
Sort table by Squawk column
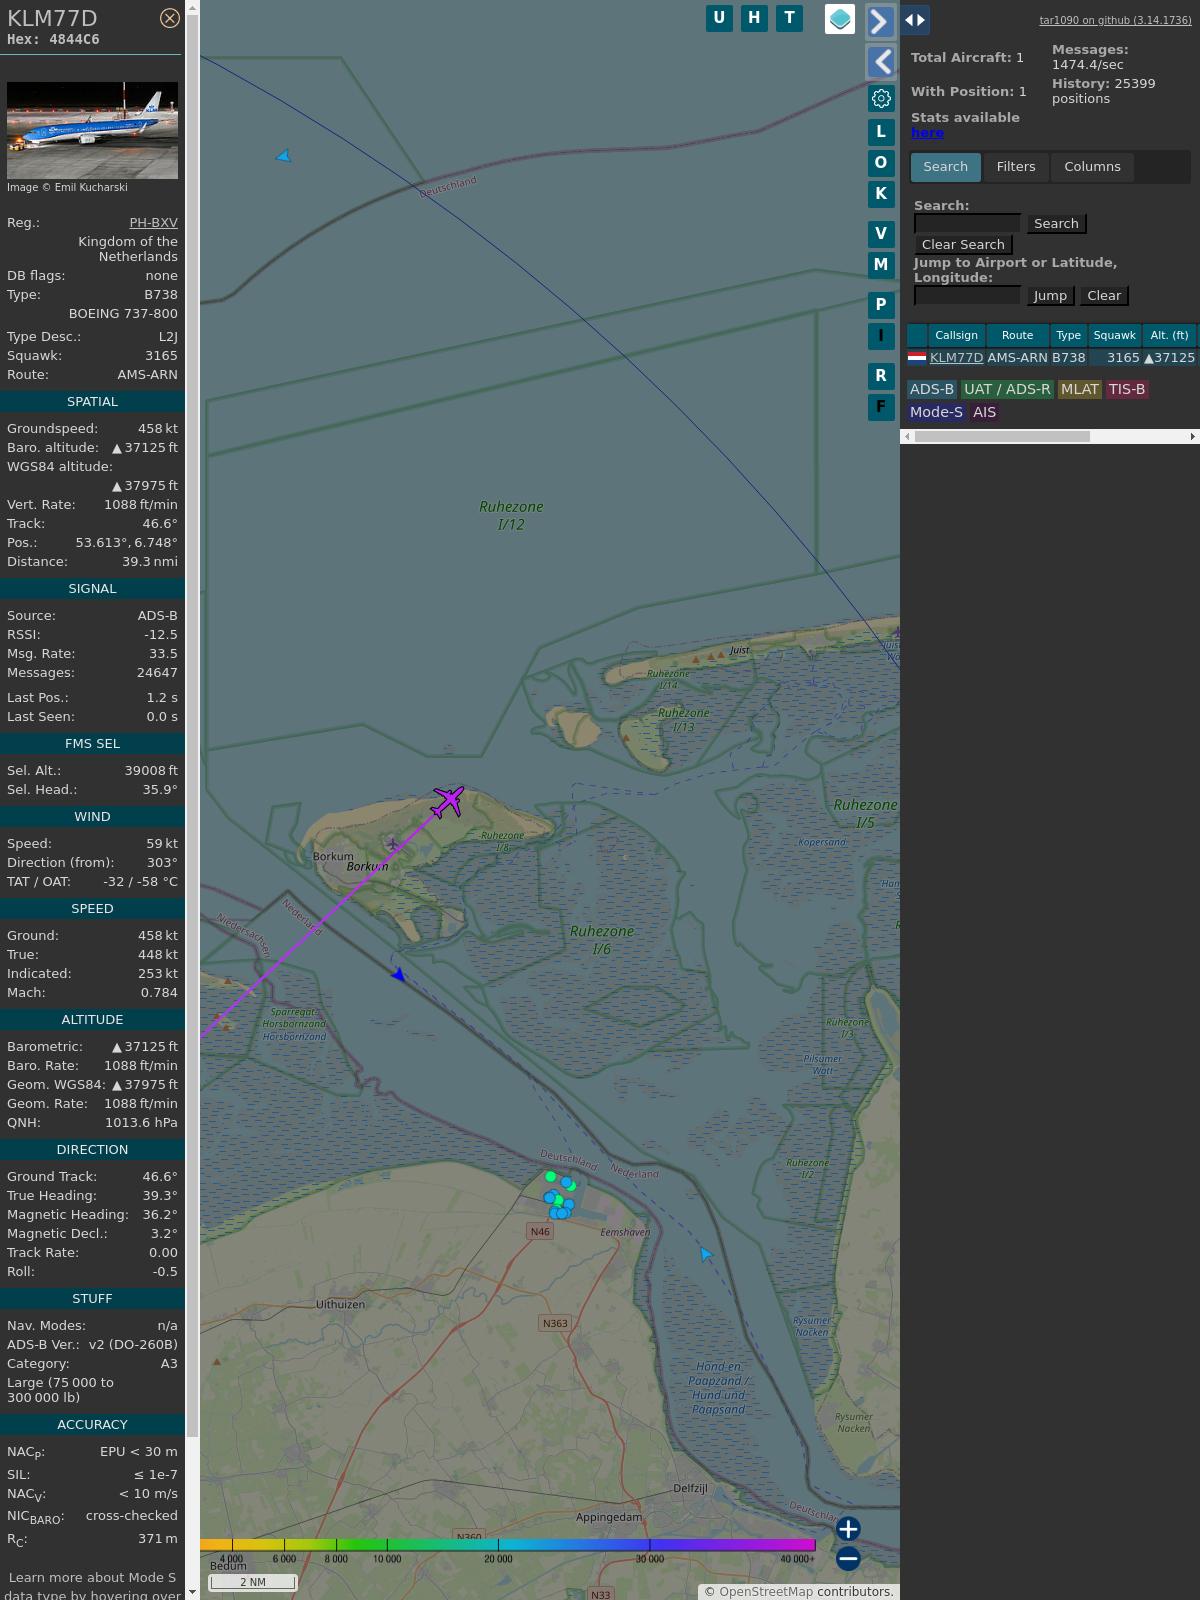pos(1114,336)
